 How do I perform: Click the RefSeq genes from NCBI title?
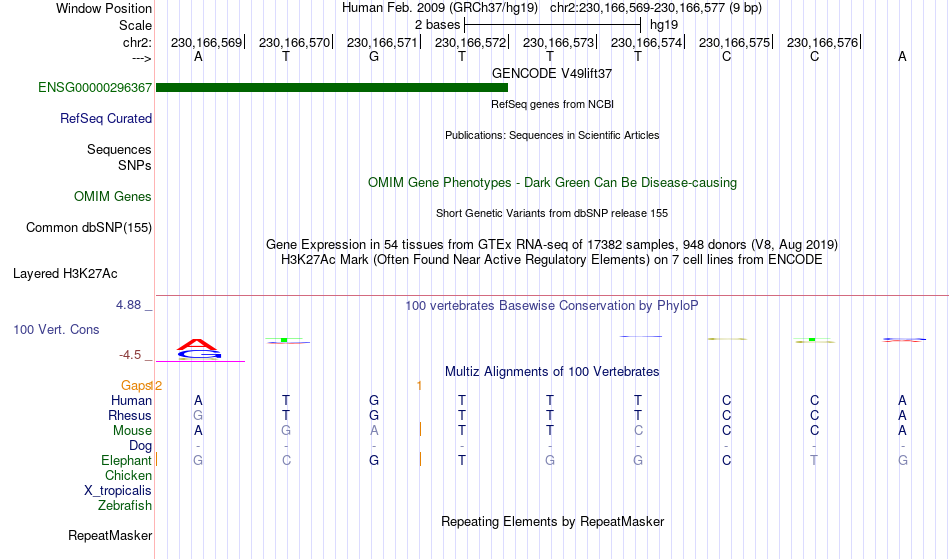coord(552,104)
